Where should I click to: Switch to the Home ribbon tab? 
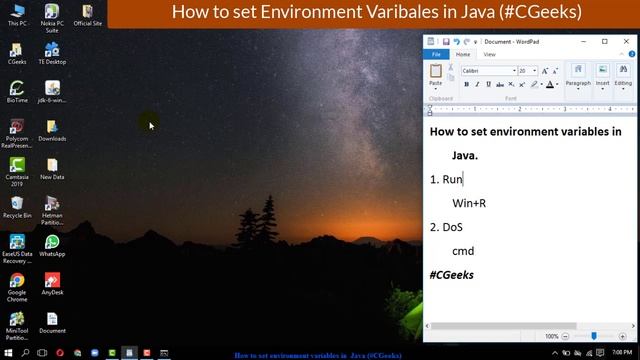pos(463,54)
